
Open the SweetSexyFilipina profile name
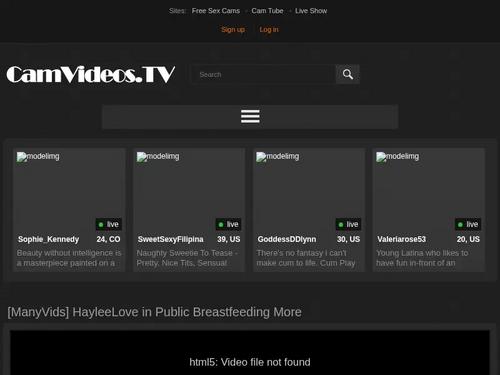(171, 239)
